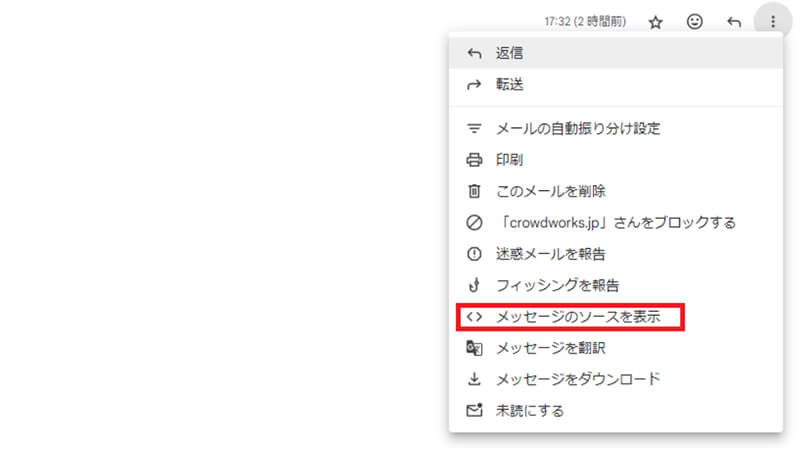Click the 17:32 (2 時間前) timestamp
This screenshot has height=450, width=800.
585,22
